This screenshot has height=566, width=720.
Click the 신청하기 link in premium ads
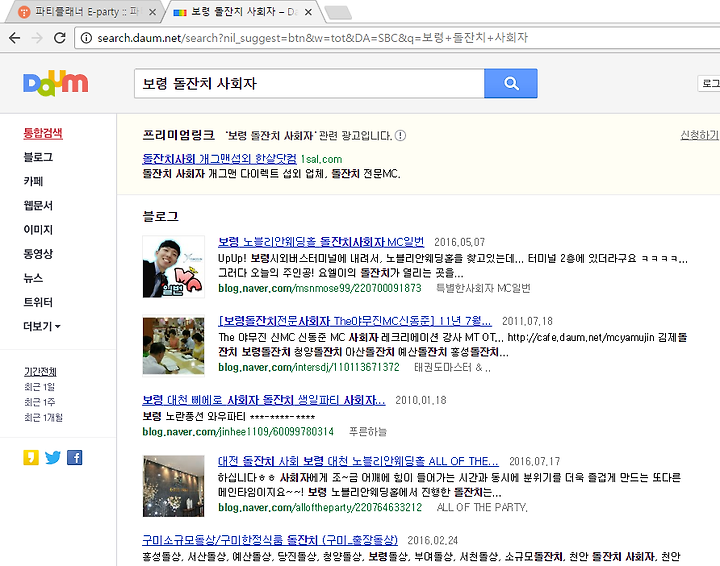pos(699,135)
